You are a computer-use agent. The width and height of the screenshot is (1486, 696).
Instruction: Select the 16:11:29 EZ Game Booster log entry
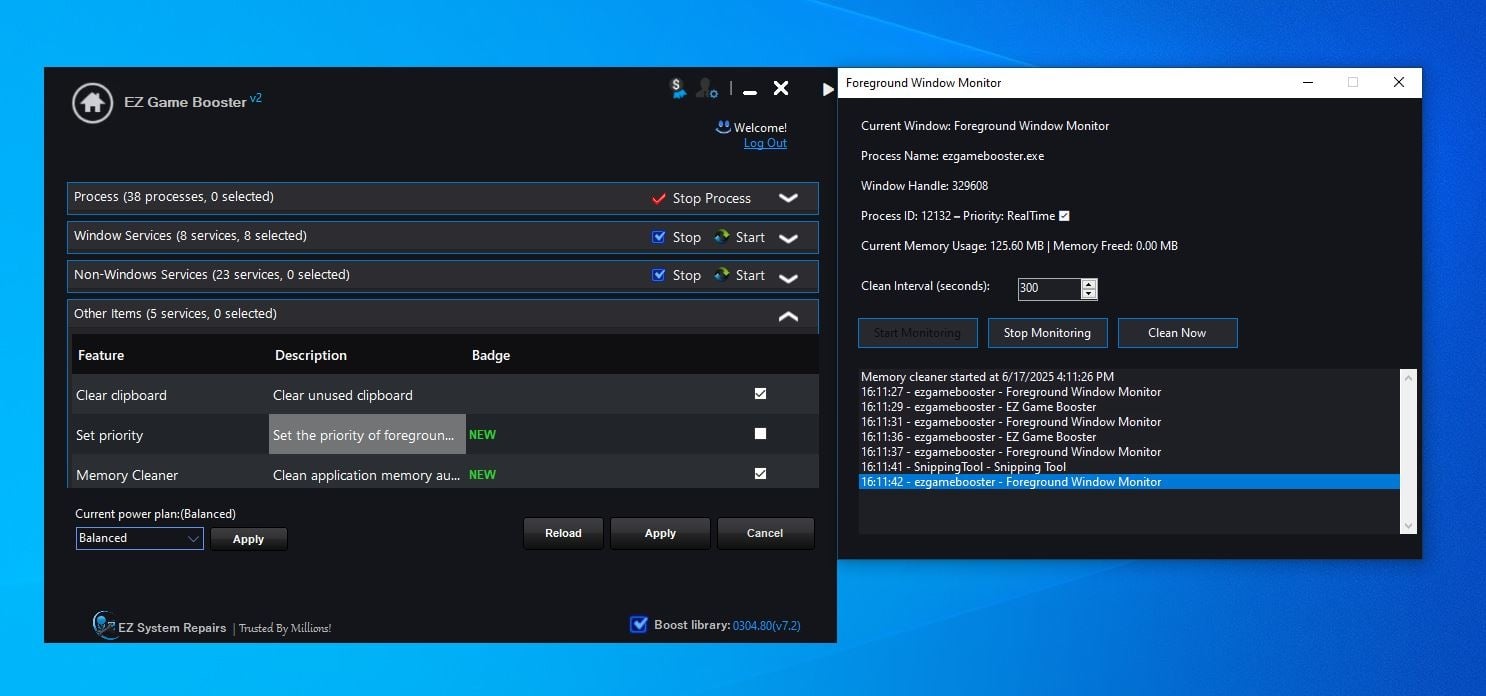pyautogui.click(x=1129, y=407)
